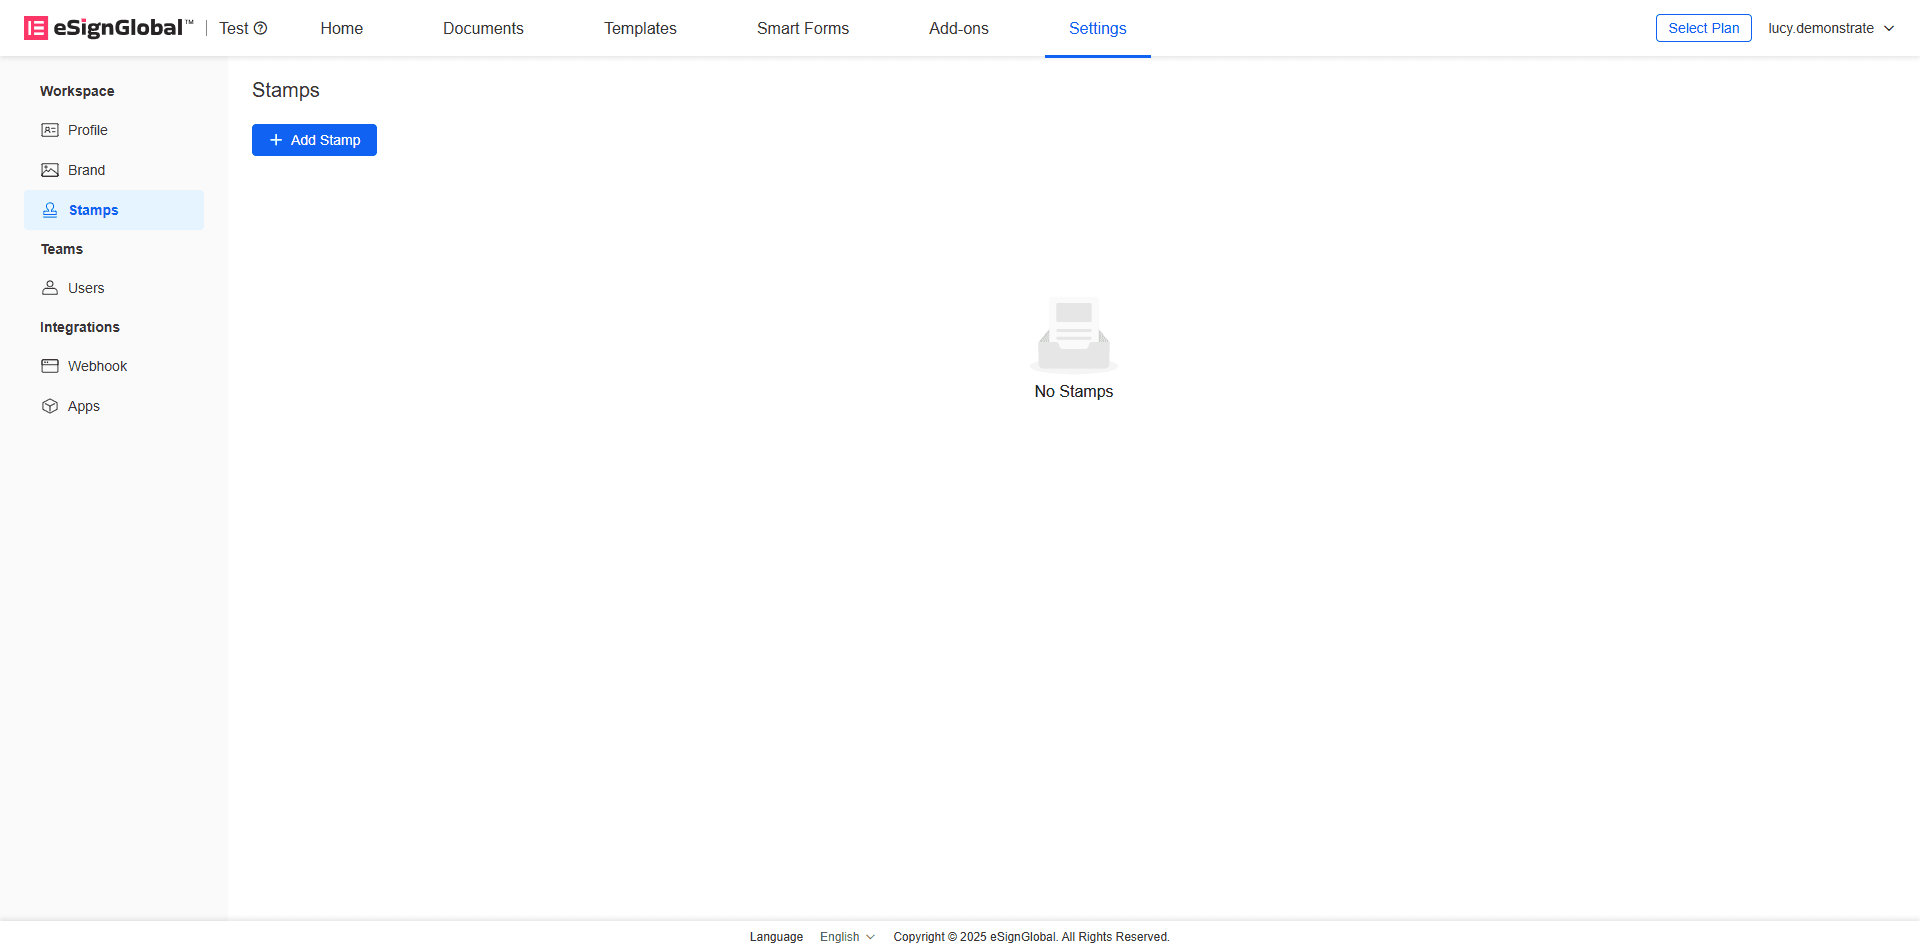Open Users via the person icon
The width and height of the screenshot is (1920, 952).
point(50,288)
